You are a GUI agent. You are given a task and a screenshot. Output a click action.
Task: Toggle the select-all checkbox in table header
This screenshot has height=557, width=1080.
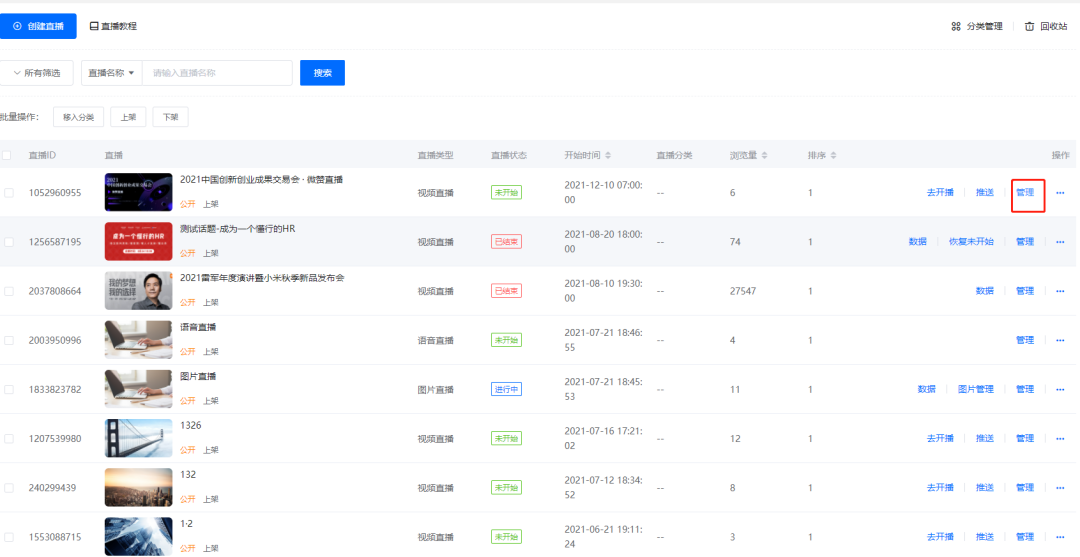tap(8, 156)
